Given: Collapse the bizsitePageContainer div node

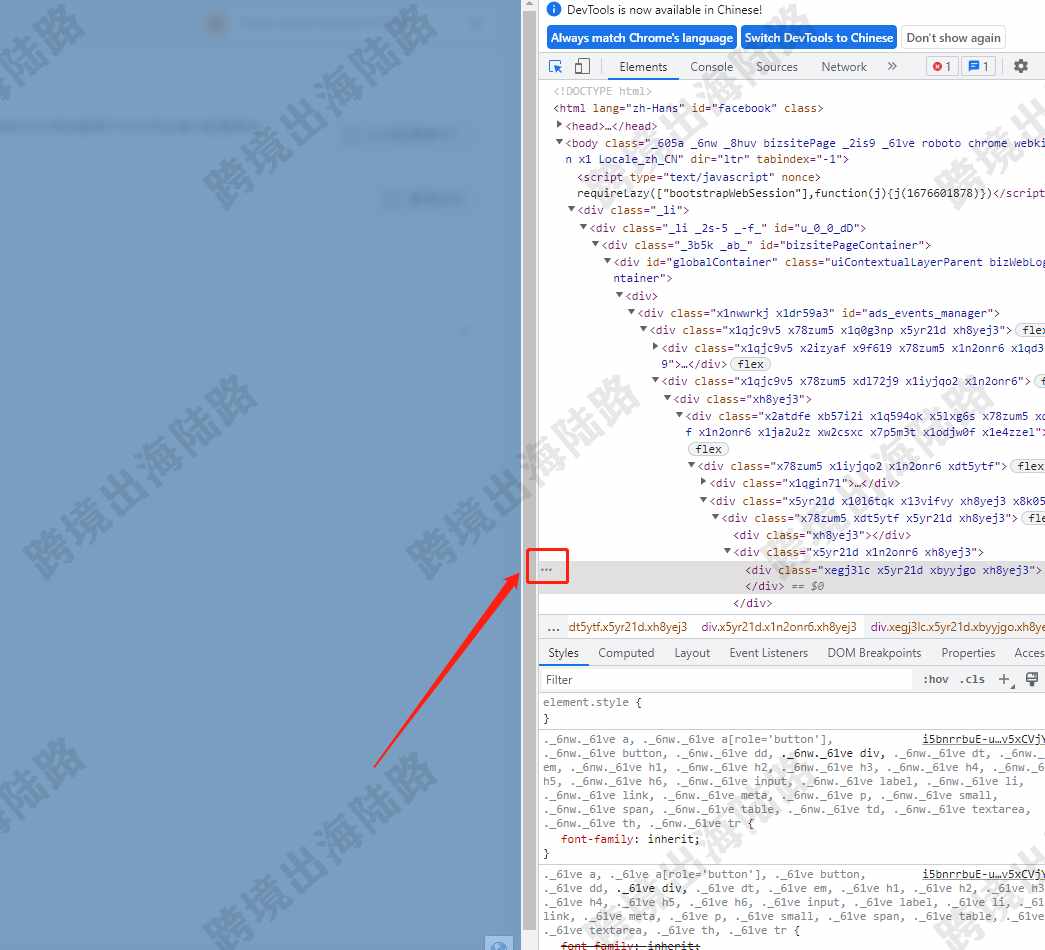Looking at the screenshot, I should (x=596, y=244).
